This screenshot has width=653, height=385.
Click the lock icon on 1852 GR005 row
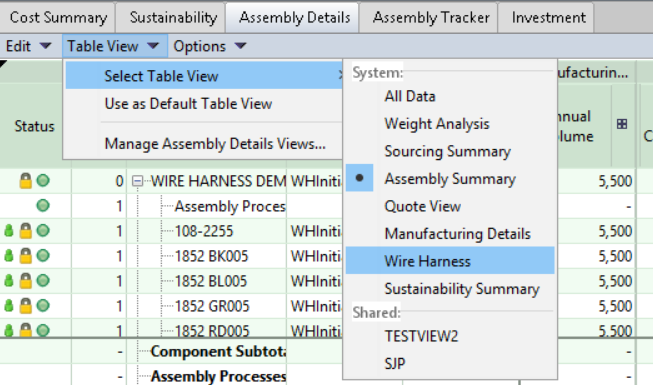pyautogui.click(x=25, y=306)
